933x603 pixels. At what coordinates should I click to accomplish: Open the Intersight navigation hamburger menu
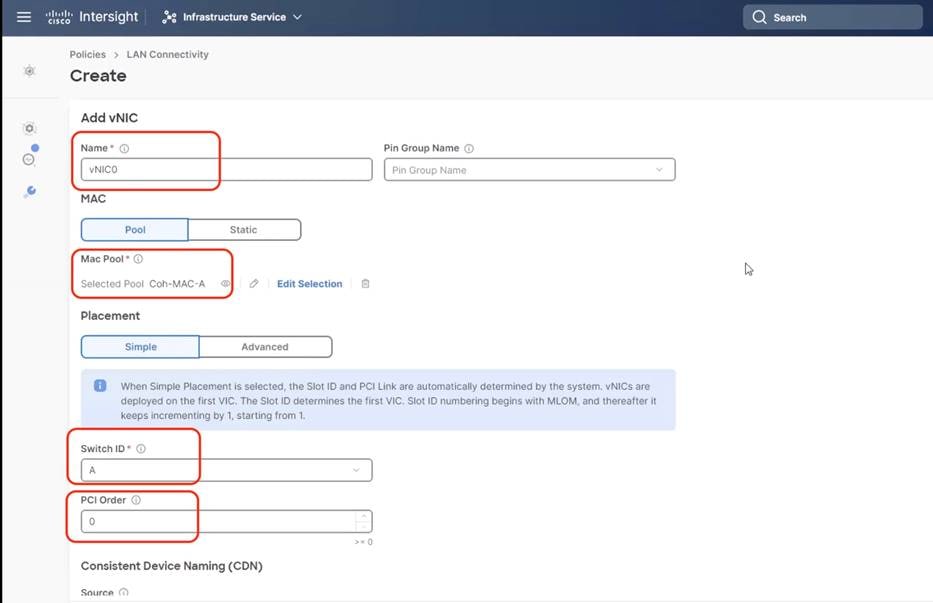23,16
